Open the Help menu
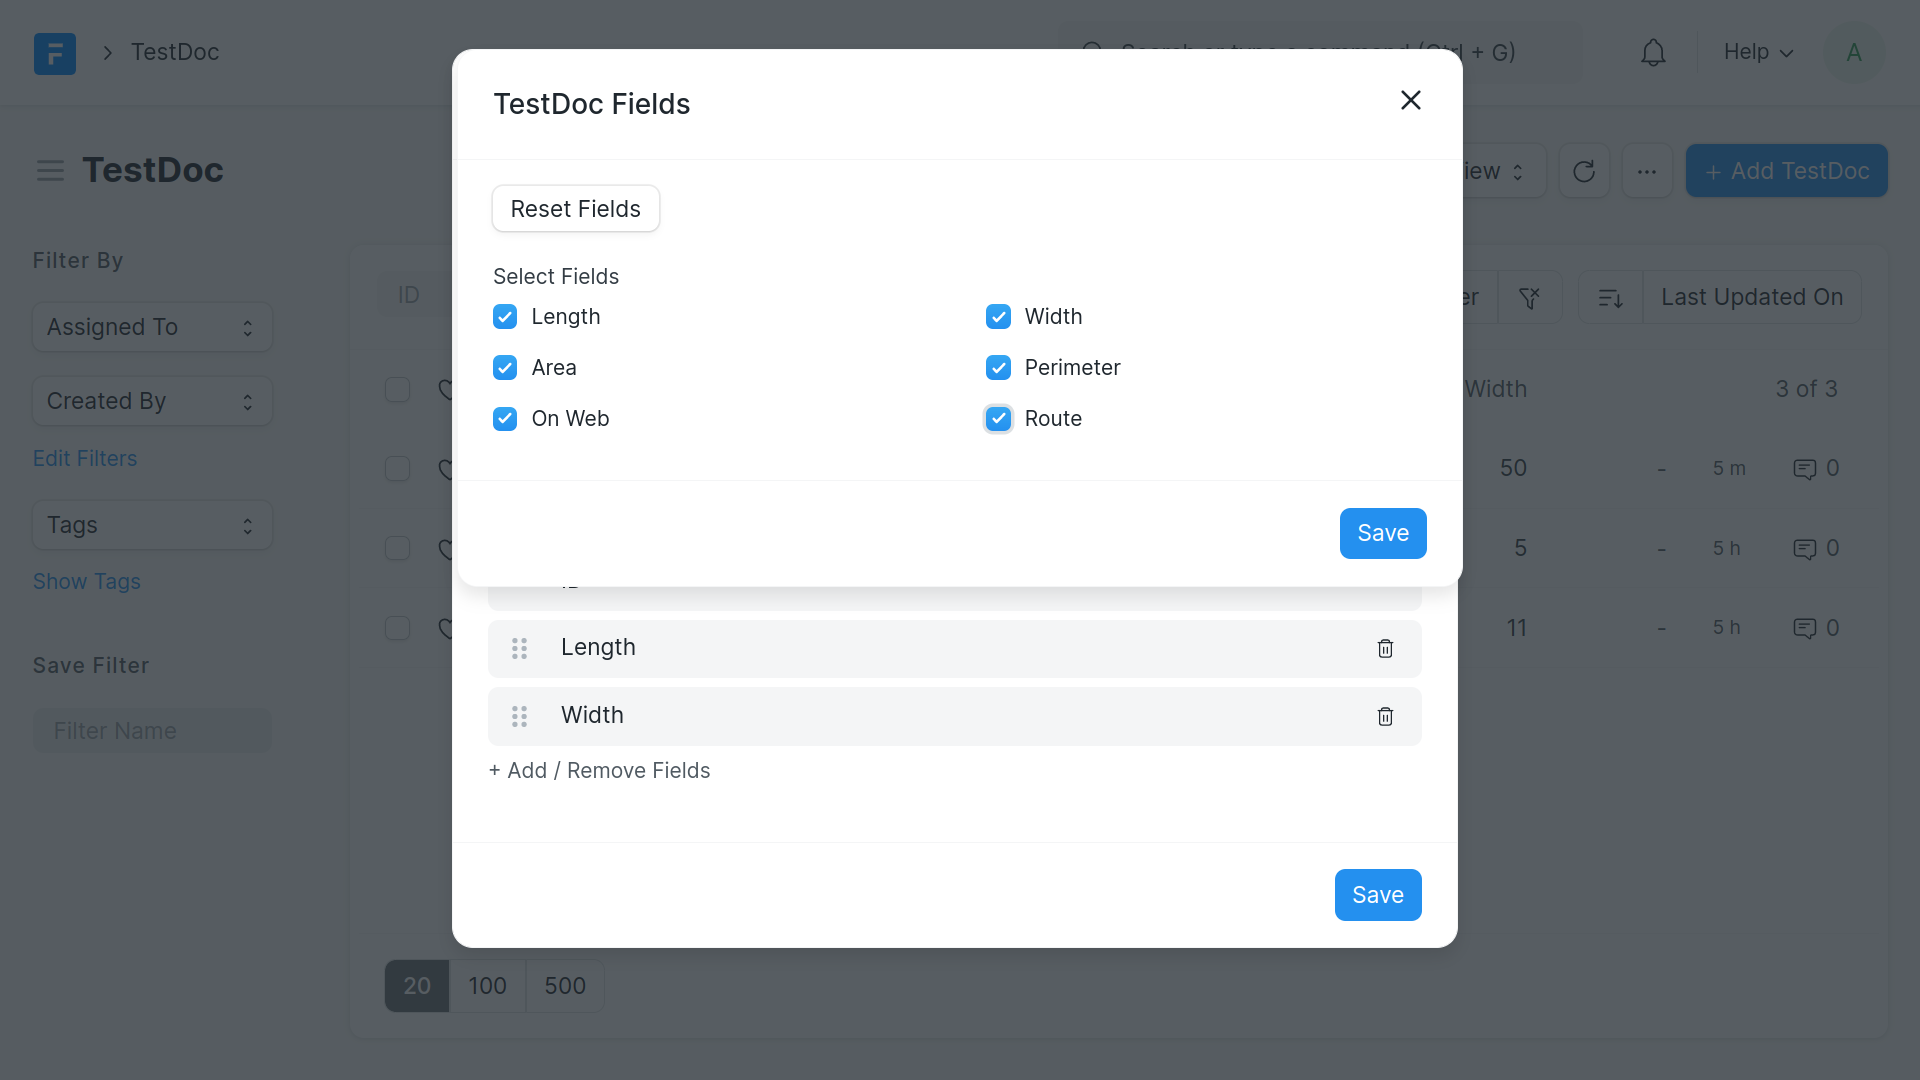 point(1758,53)
